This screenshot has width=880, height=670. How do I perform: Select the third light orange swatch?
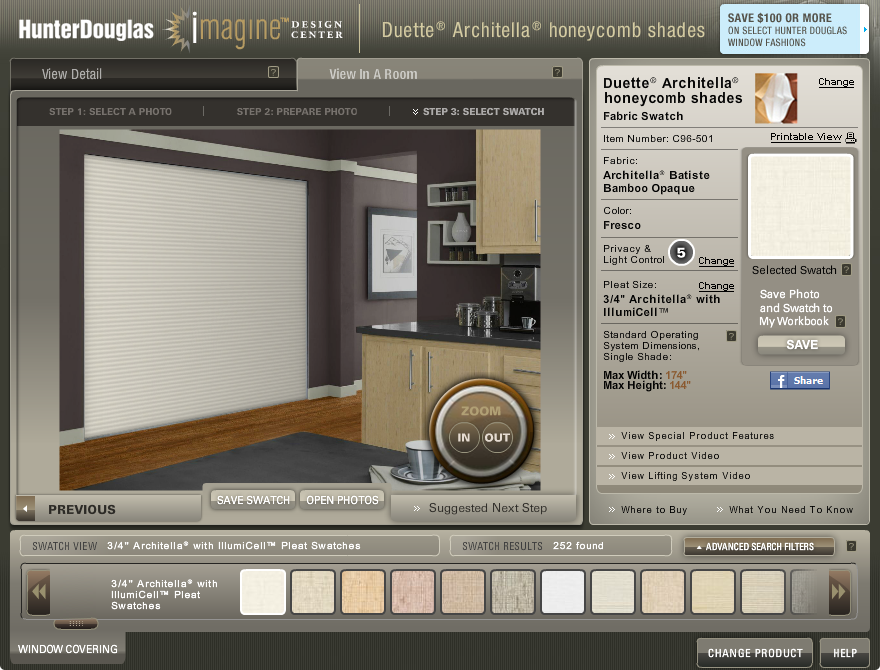[363, 592]
